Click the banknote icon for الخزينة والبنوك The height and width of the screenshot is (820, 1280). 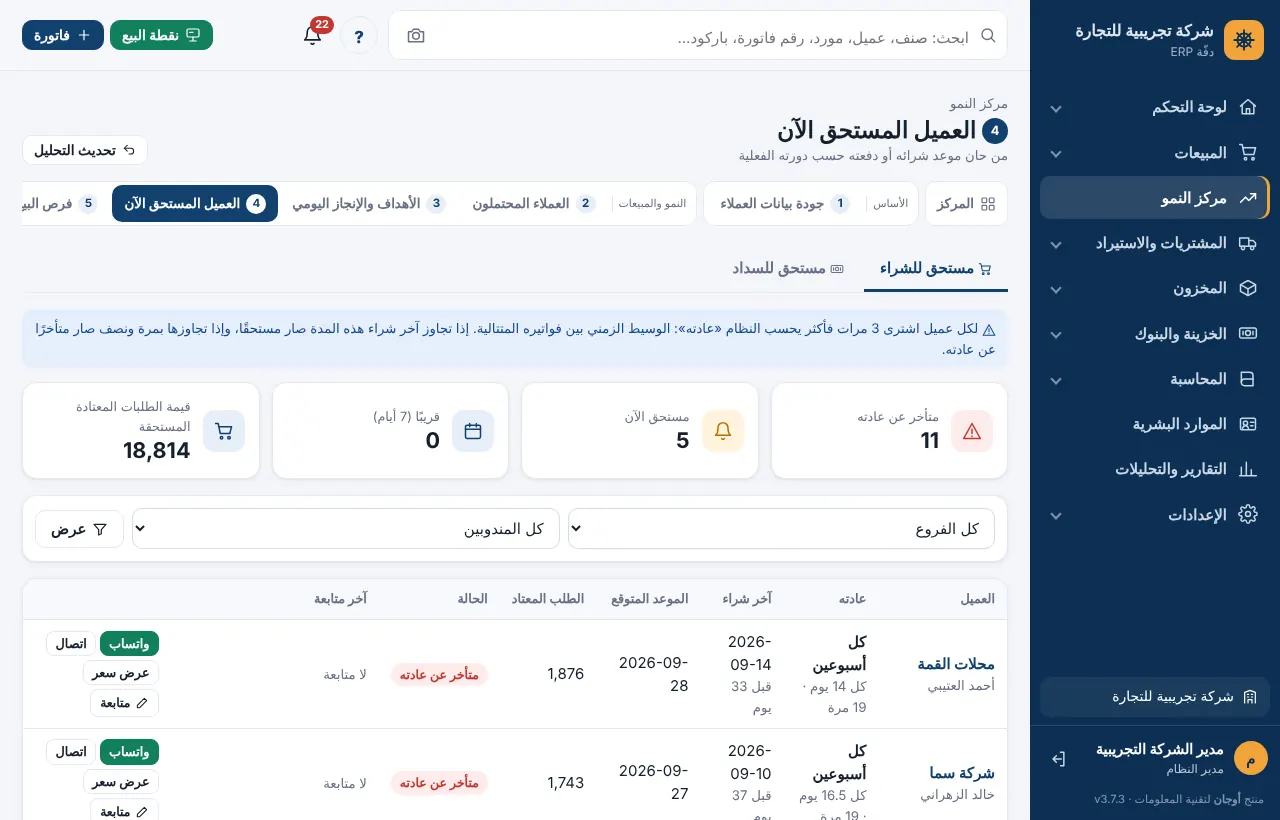point(1247,333)
